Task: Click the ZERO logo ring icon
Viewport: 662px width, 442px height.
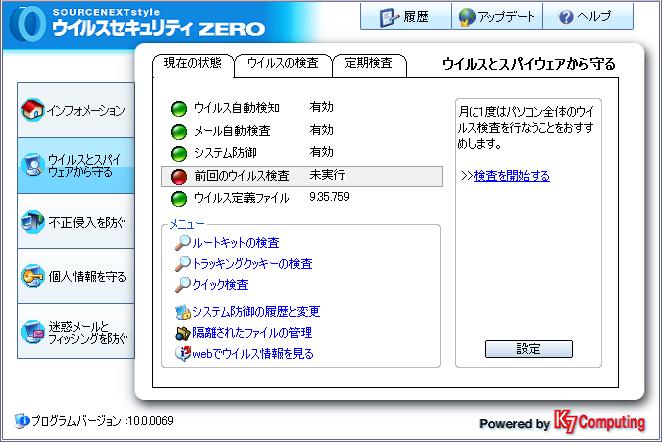Action: (x=29, y=24)
